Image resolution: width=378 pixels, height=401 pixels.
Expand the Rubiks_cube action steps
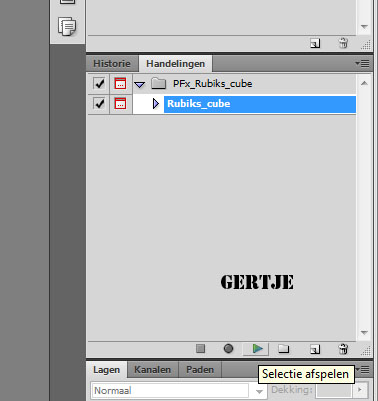[156, 104]
